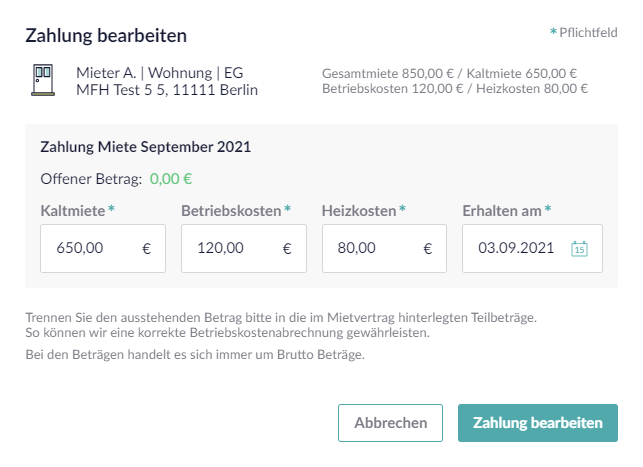The image size is (643, 467).
Task: Open the calendar date picker icon
Action: coord(579,249)
